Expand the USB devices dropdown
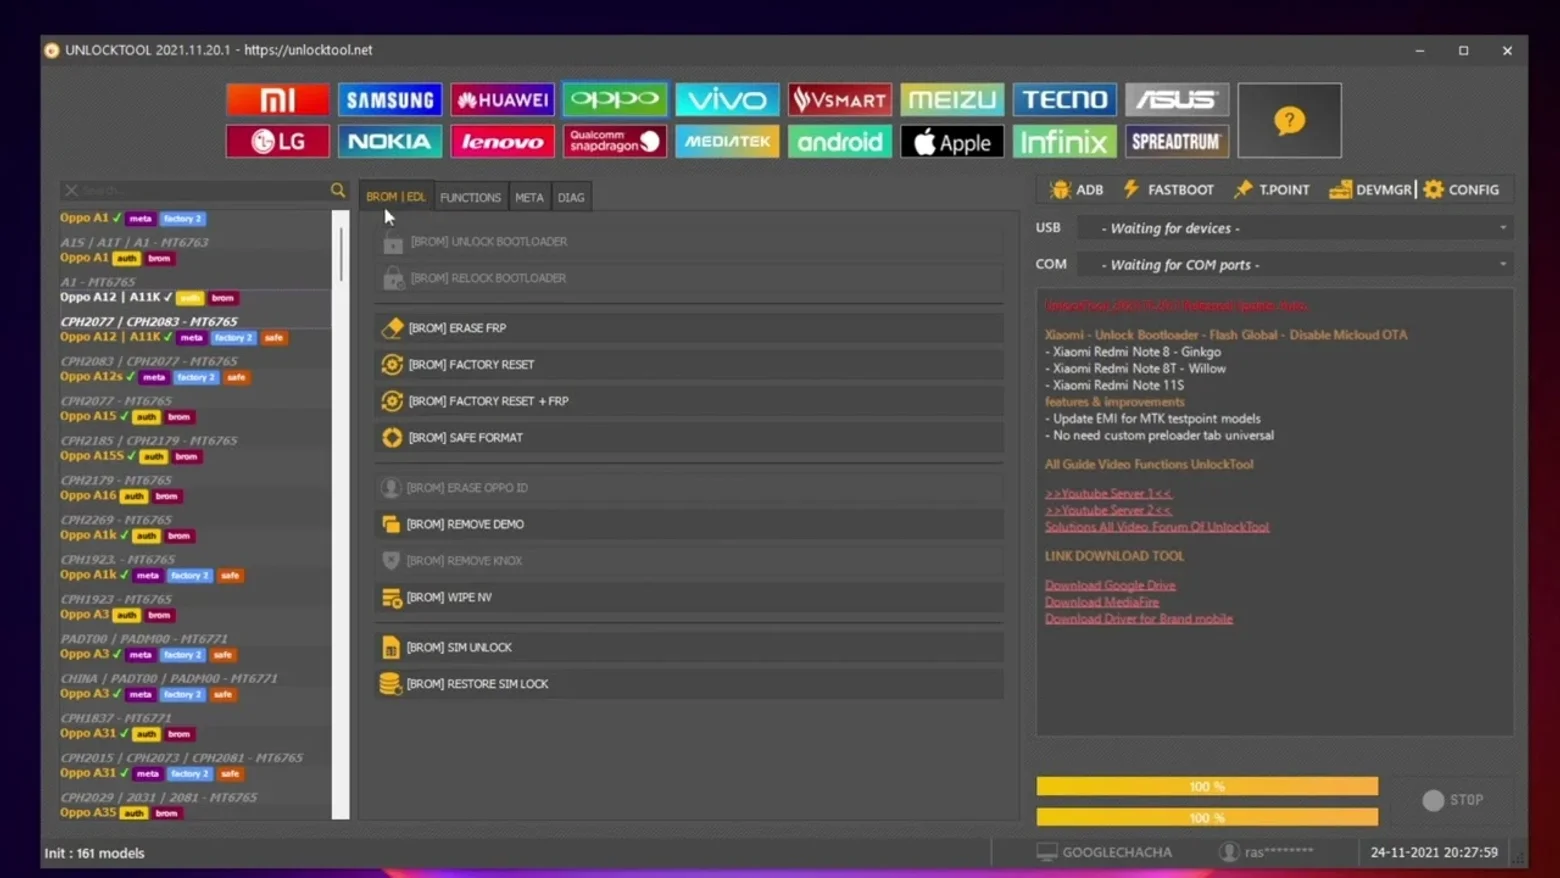Viewport: 1560px width, 878px height. point(1295,228)
